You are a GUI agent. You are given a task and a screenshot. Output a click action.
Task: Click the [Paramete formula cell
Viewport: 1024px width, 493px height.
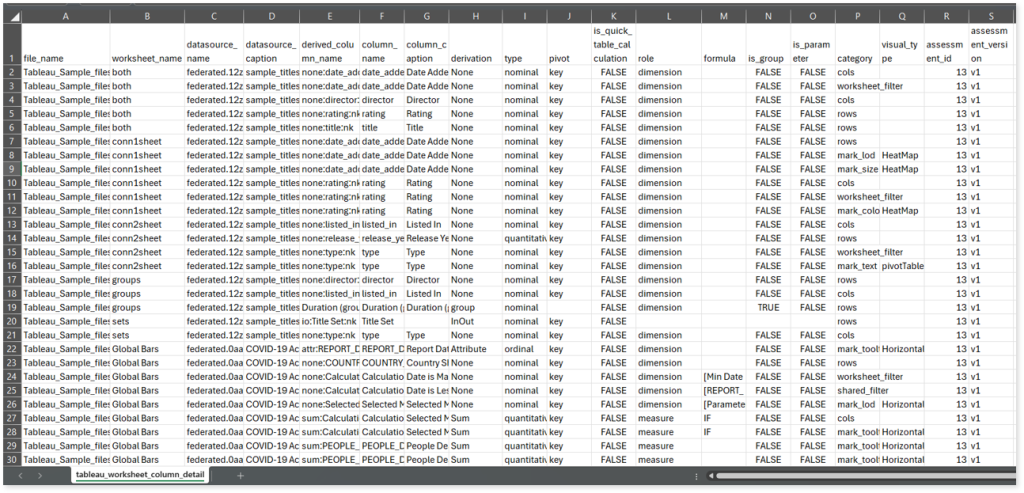point(723,404)
